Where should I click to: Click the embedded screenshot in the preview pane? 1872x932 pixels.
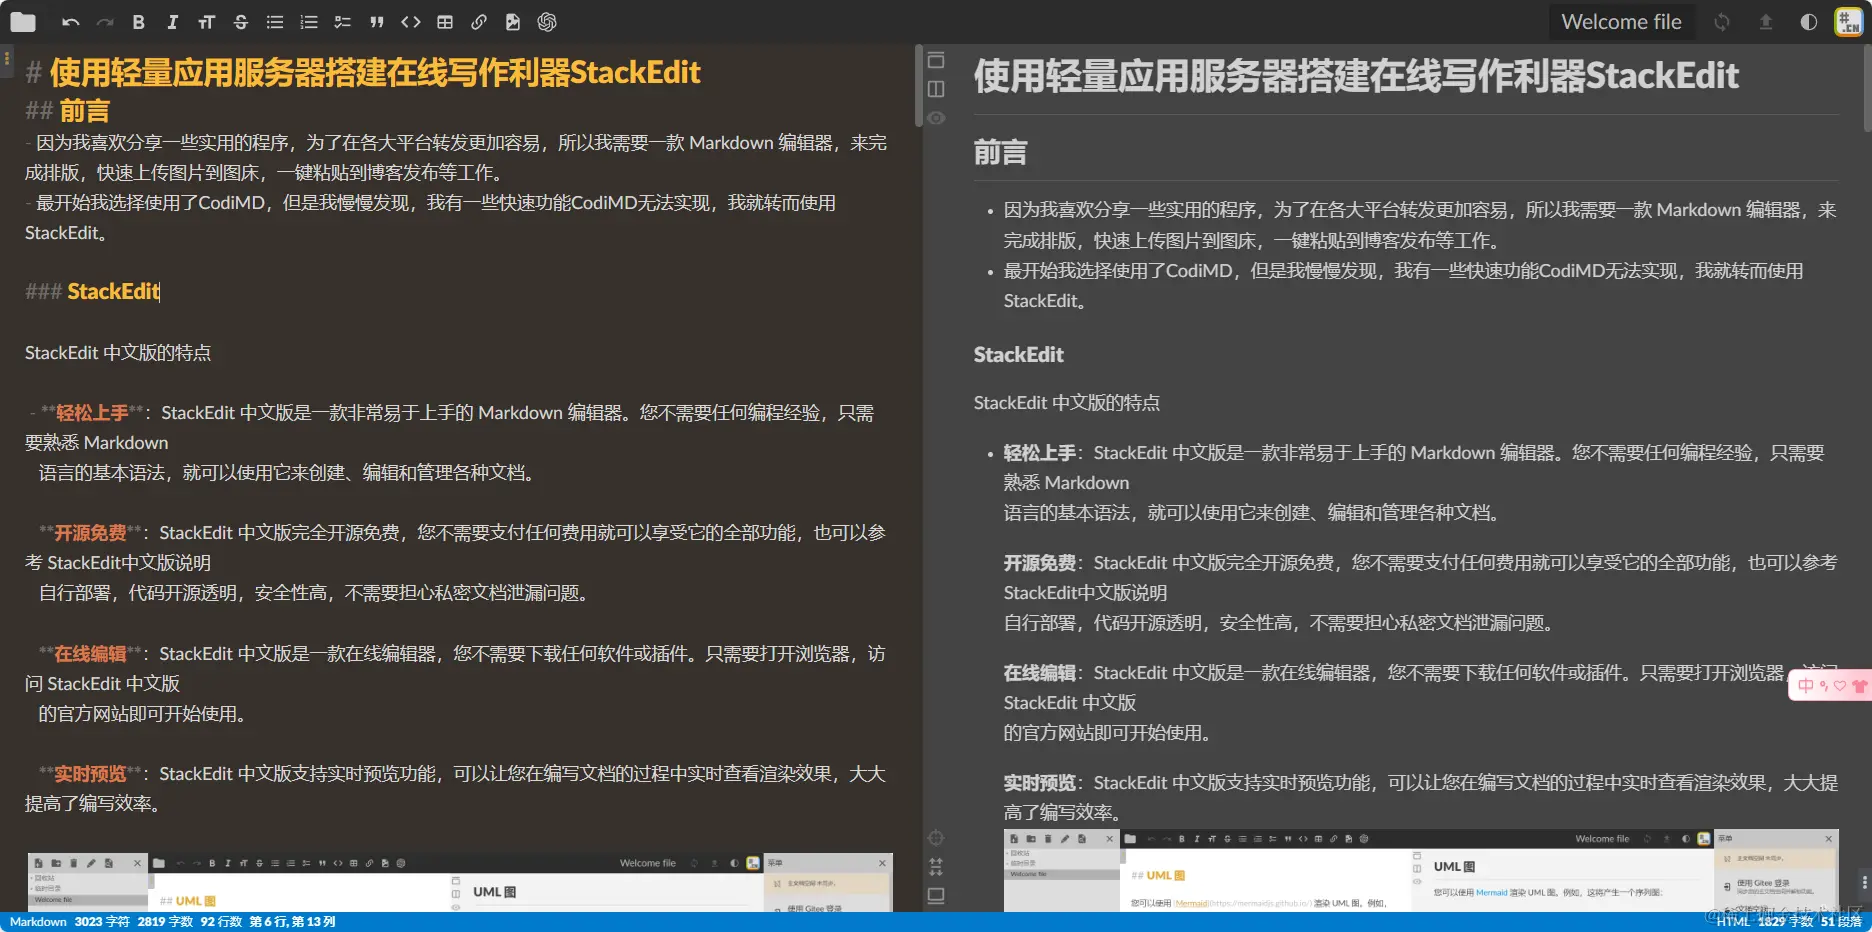click(x=1421, y=870)
